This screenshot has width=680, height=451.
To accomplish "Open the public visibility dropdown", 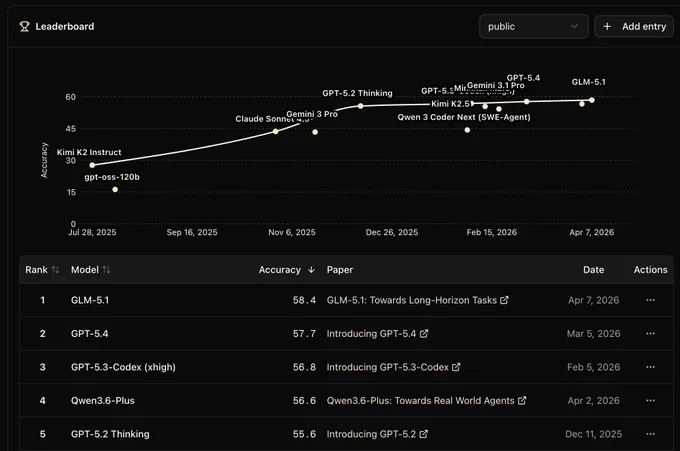I will tap(533, 26).
